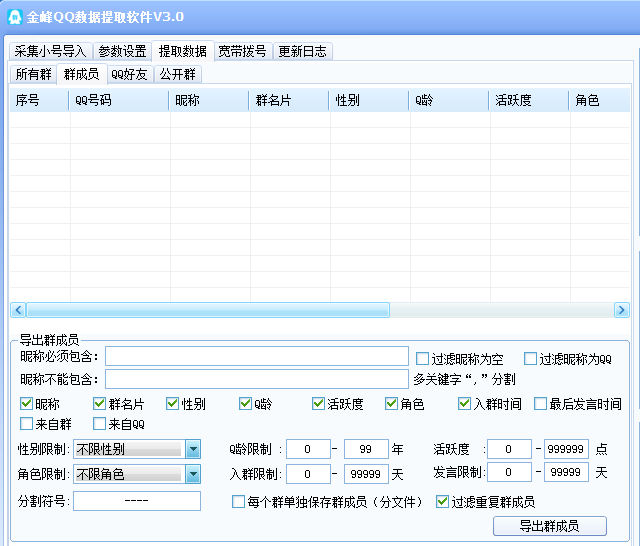640x546 pixels.
Task: Click the 导出群成员 button
Action: point(549,526)
